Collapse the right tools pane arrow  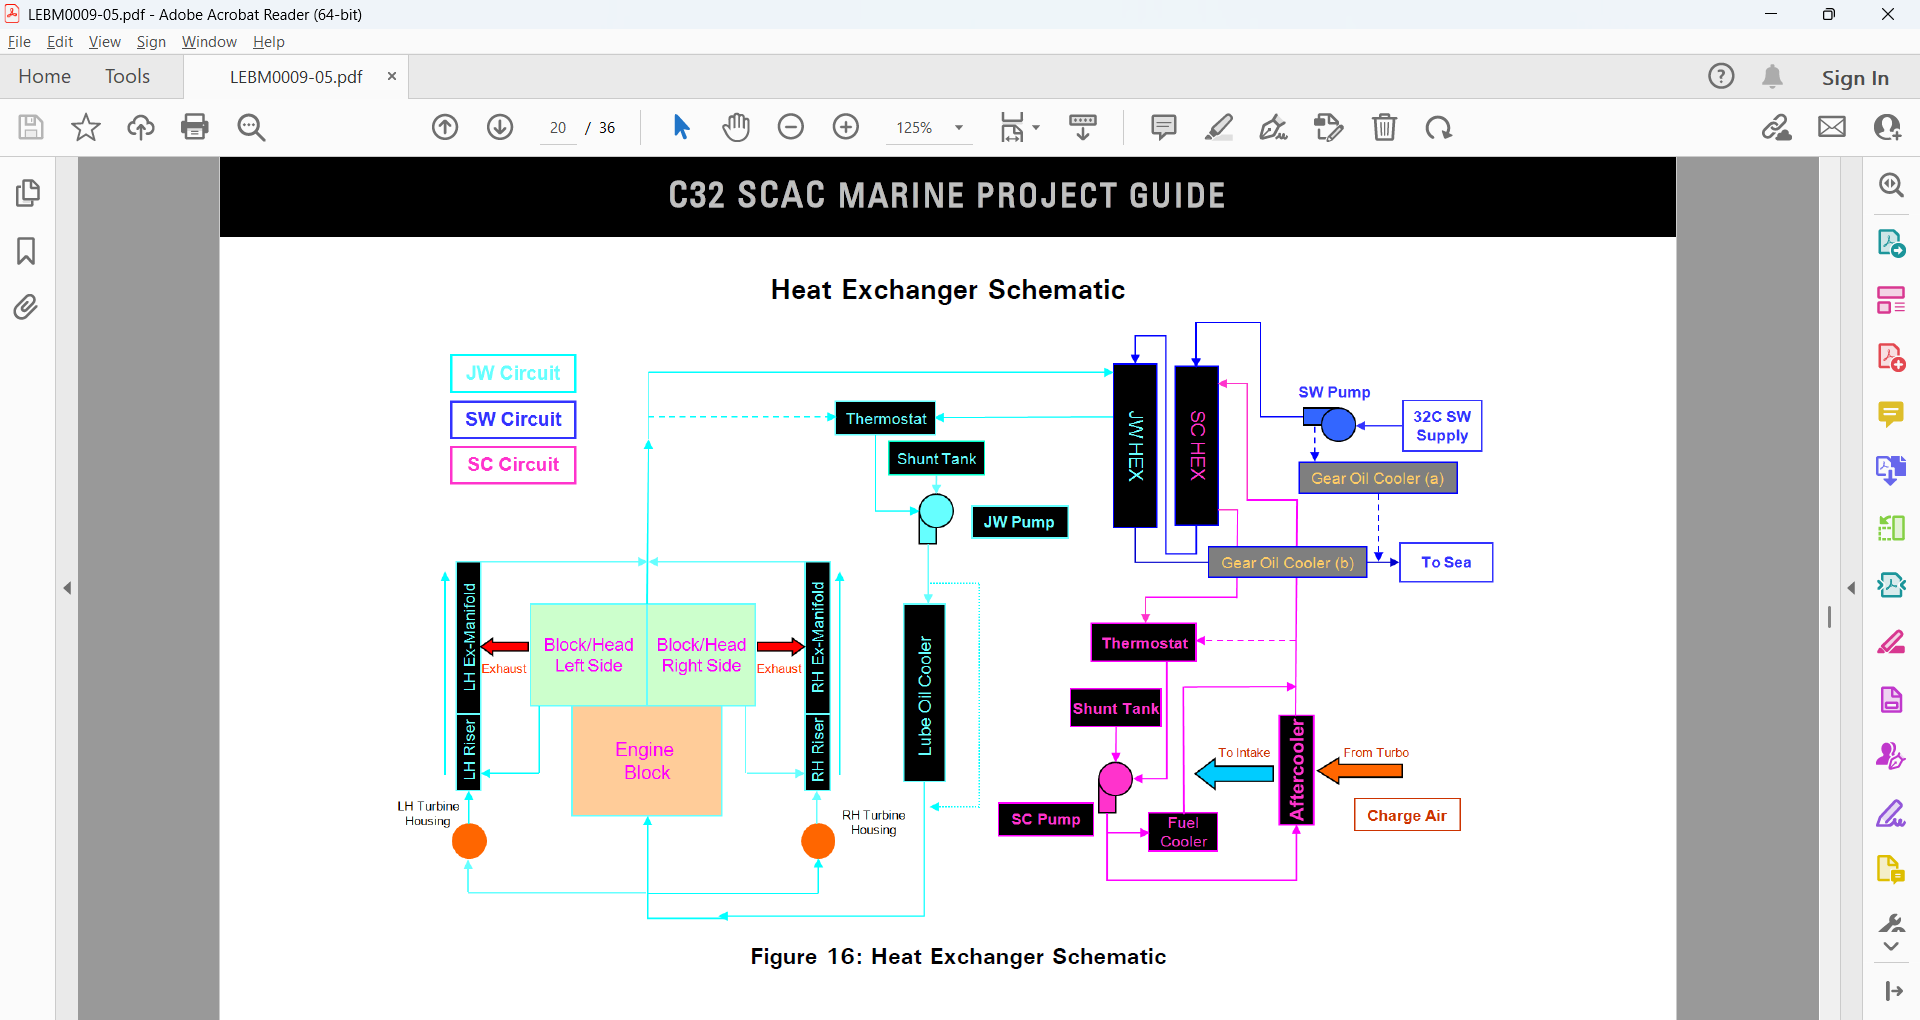click(x=1851, y=588)
